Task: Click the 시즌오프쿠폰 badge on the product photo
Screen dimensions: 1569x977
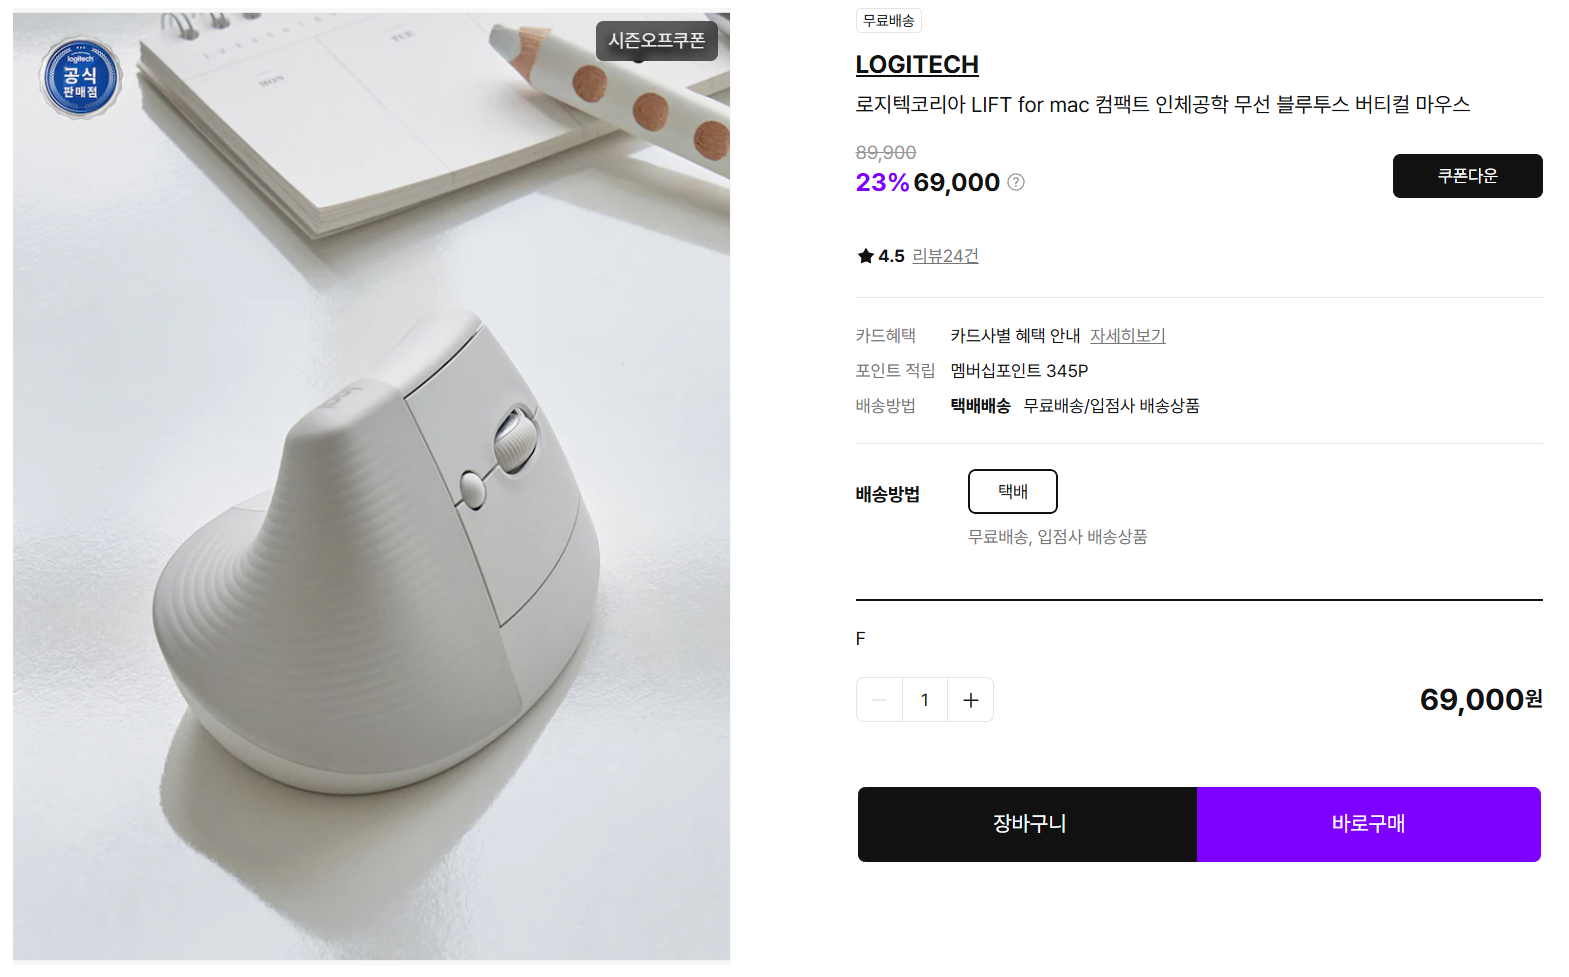Action: coord(656,41)
